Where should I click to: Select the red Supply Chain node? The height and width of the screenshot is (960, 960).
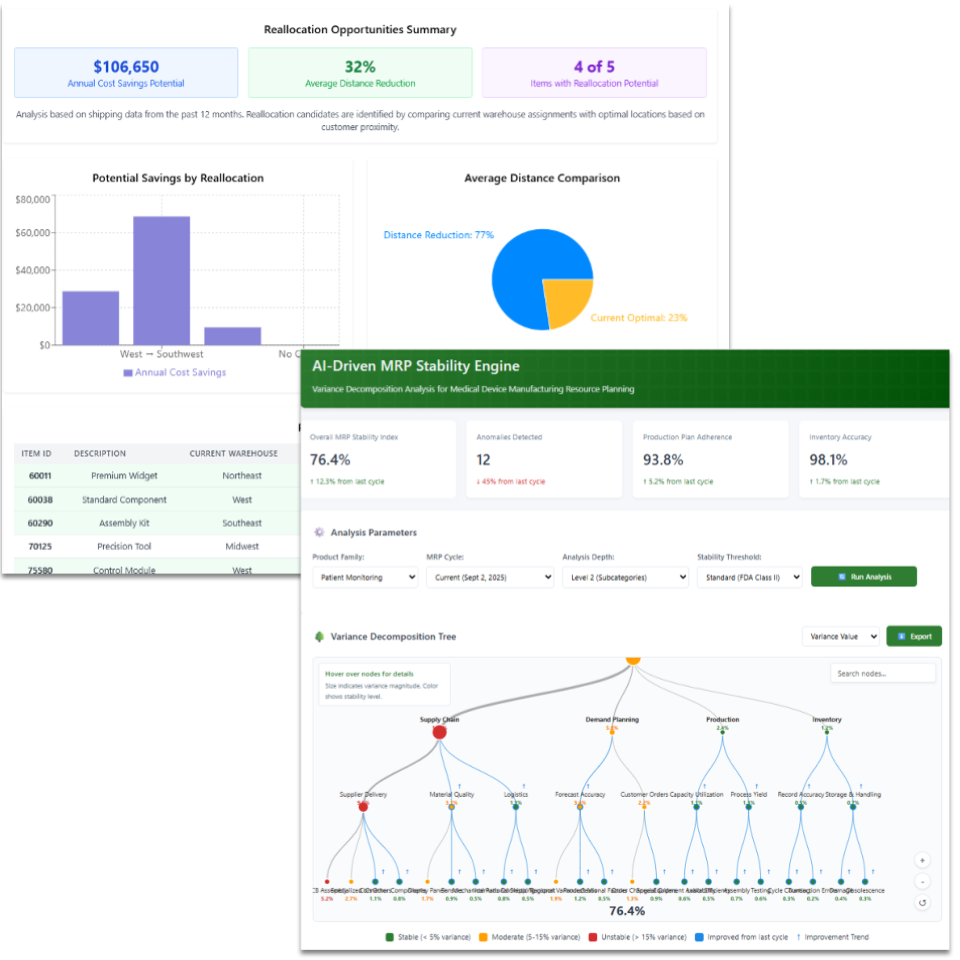[x=440, y=731]
